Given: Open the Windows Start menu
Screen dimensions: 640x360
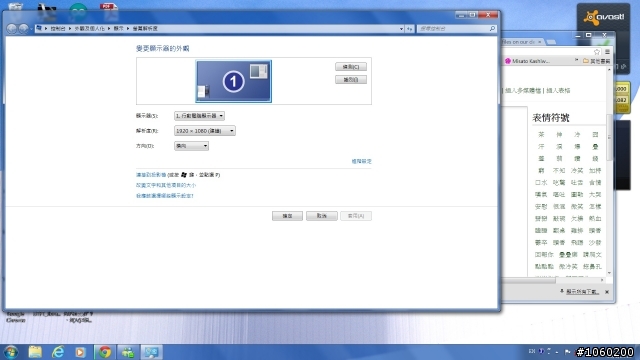Looking at the screenshot, I should pyautogui.click(x=11, y=352).
